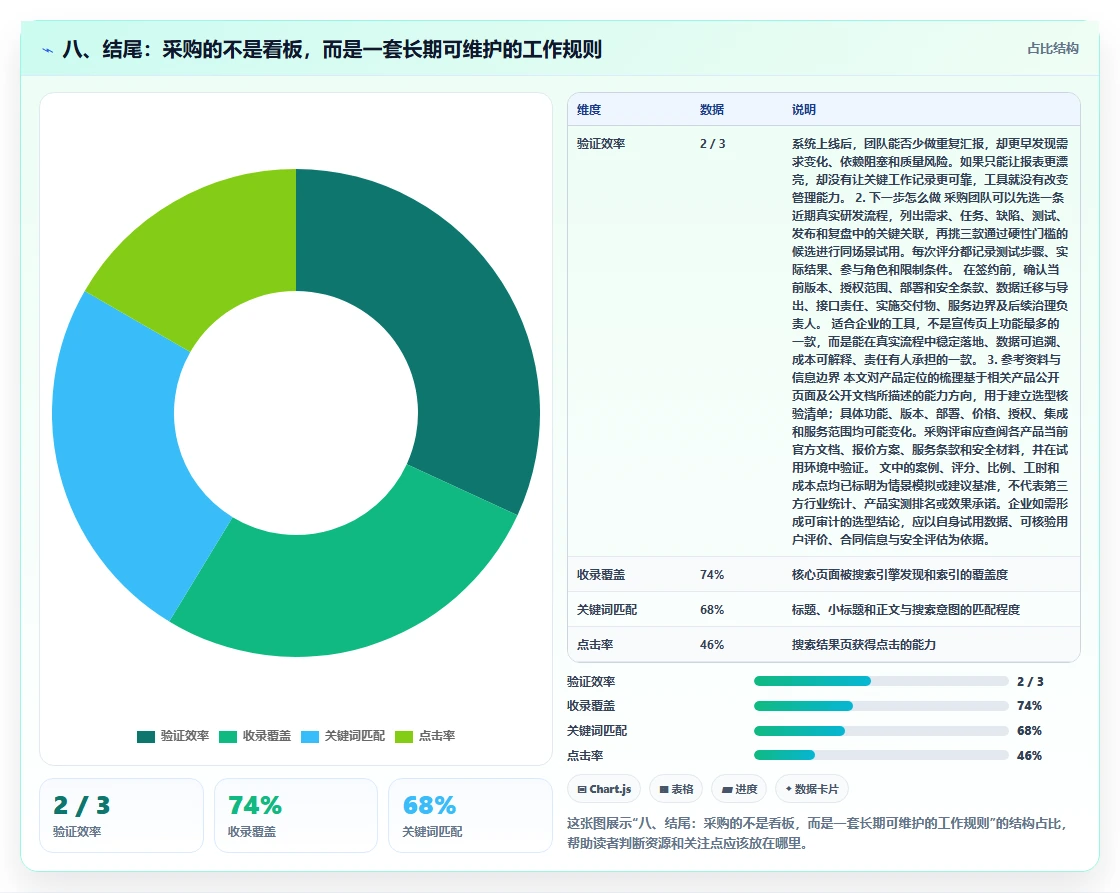Select the 数据卡片 tag

pos(811,789)
